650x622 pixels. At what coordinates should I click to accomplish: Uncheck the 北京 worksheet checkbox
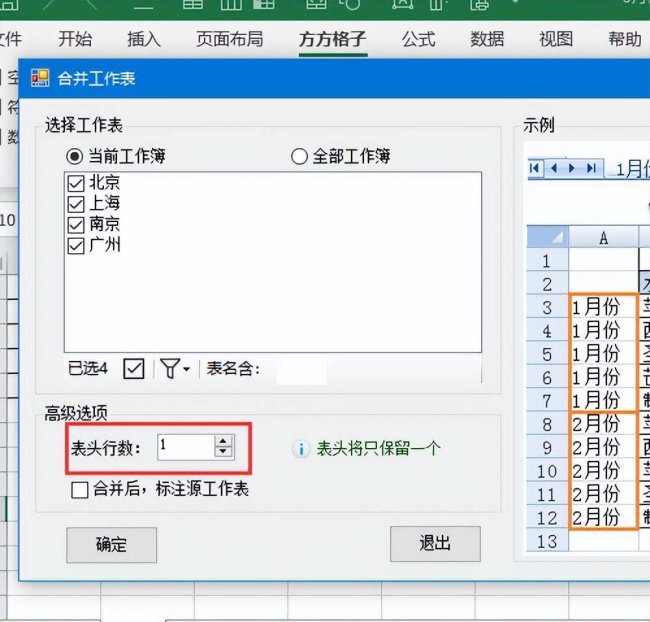click(x=76, y=182)
